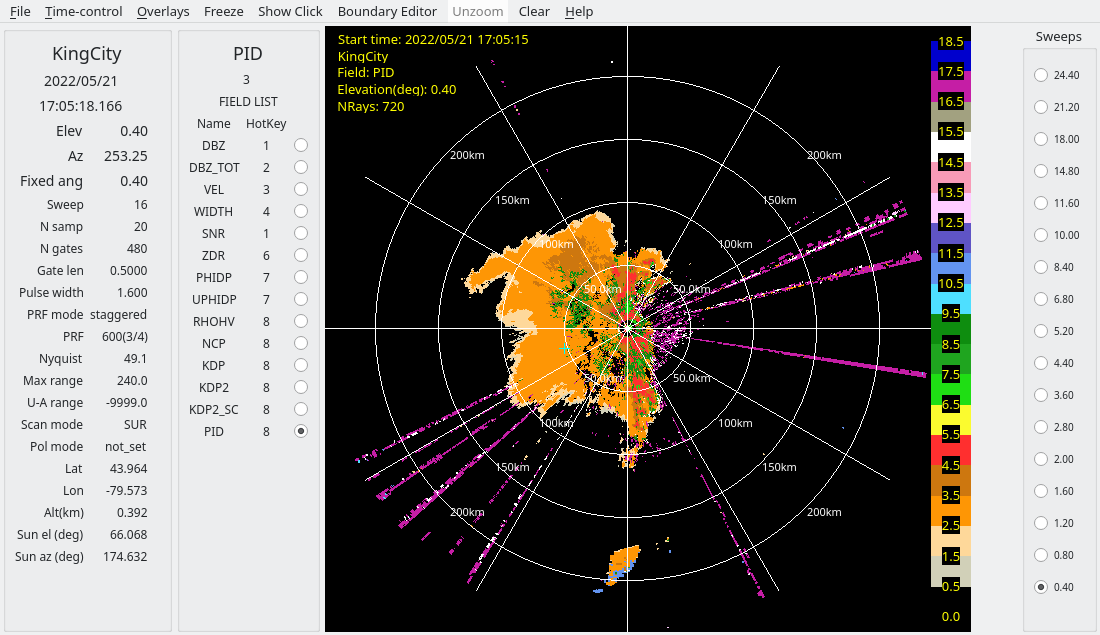This screenshot has width=1100, height=635.
Task: Switch to the 0.80 degree sweep
Action: coord(1041,555)
